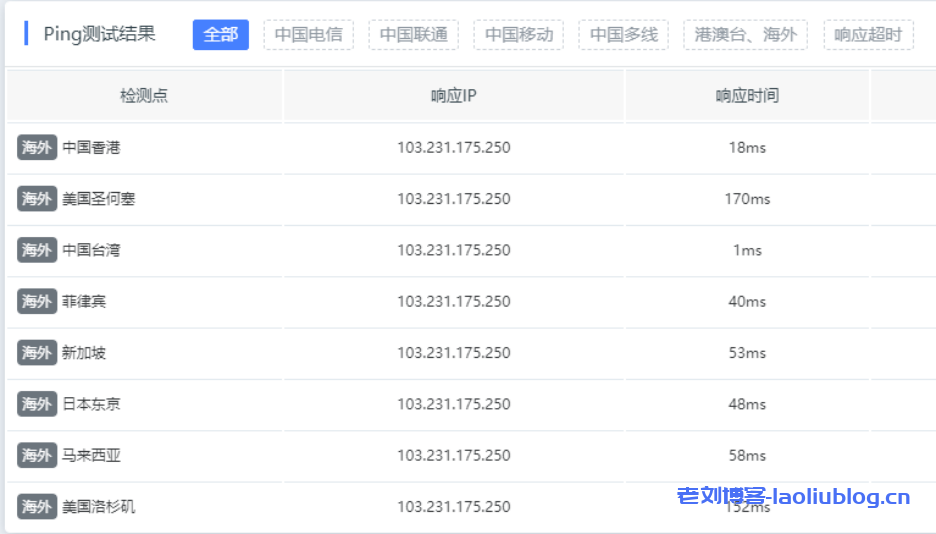The width and height of the screenshot is (936, 534).
Task: Click 海外 tag next to 中国台湾
Action: click(x=37, y=250)
